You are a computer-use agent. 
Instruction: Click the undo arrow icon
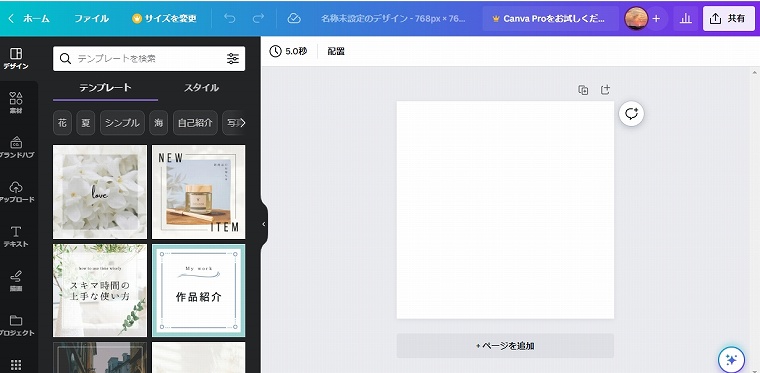229,18
